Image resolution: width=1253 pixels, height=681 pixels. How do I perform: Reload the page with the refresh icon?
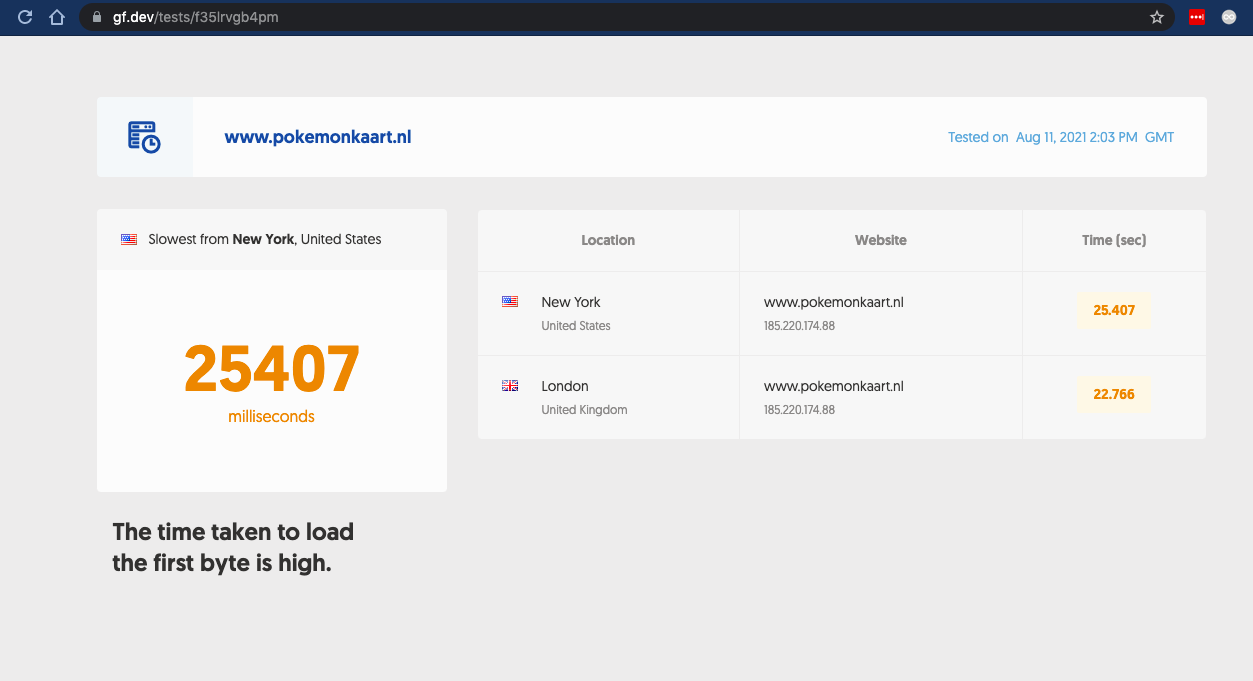click(26, 17)
